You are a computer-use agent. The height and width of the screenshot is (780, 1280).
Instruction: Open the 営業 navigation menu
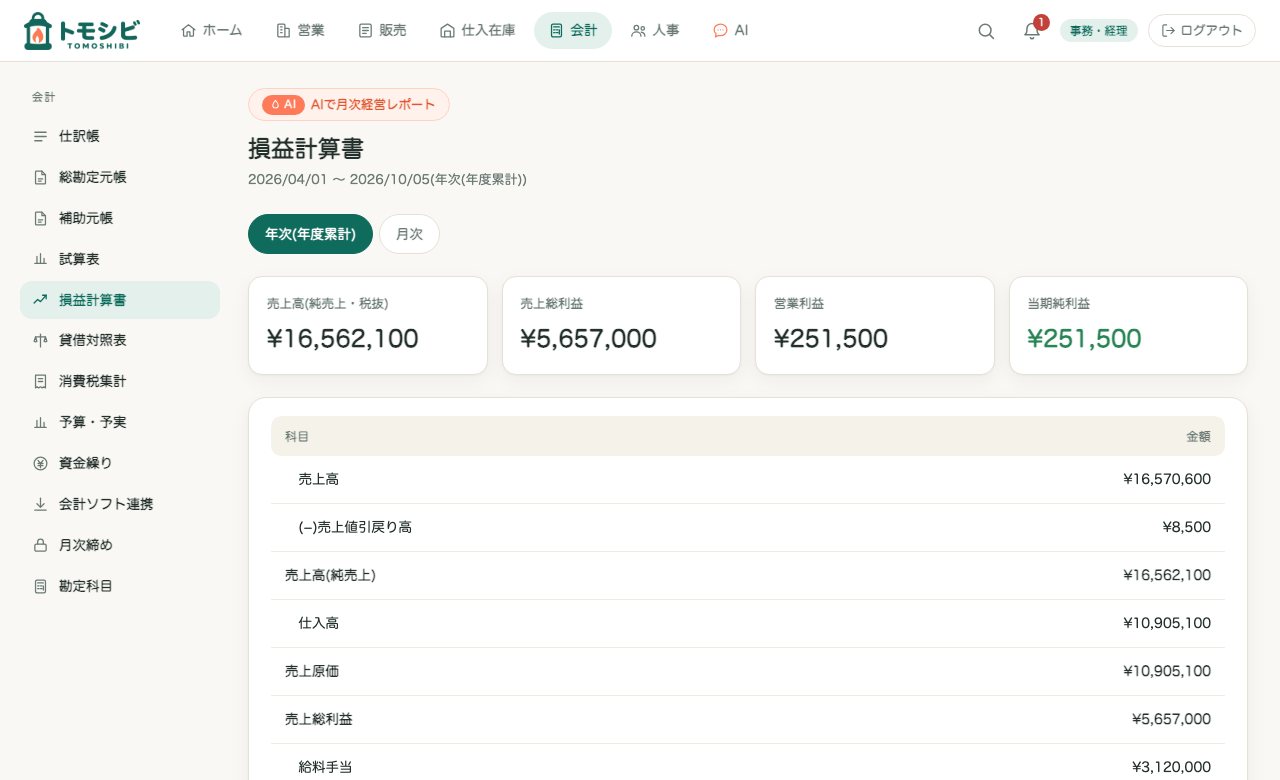[x=300, y=31]
